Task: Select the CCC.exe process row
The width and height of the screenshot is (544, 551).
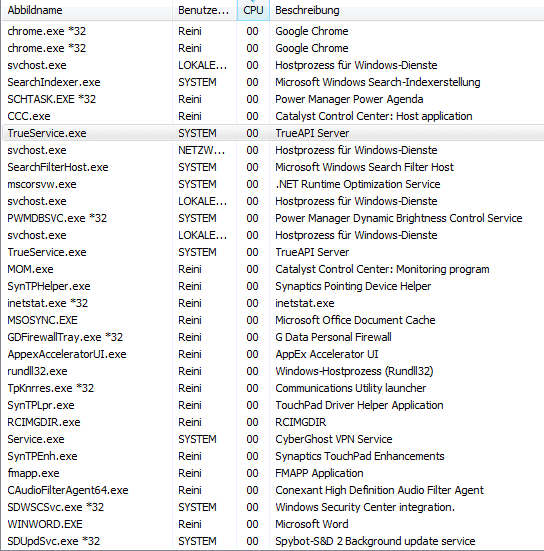Action: click(x=273, y=116)
